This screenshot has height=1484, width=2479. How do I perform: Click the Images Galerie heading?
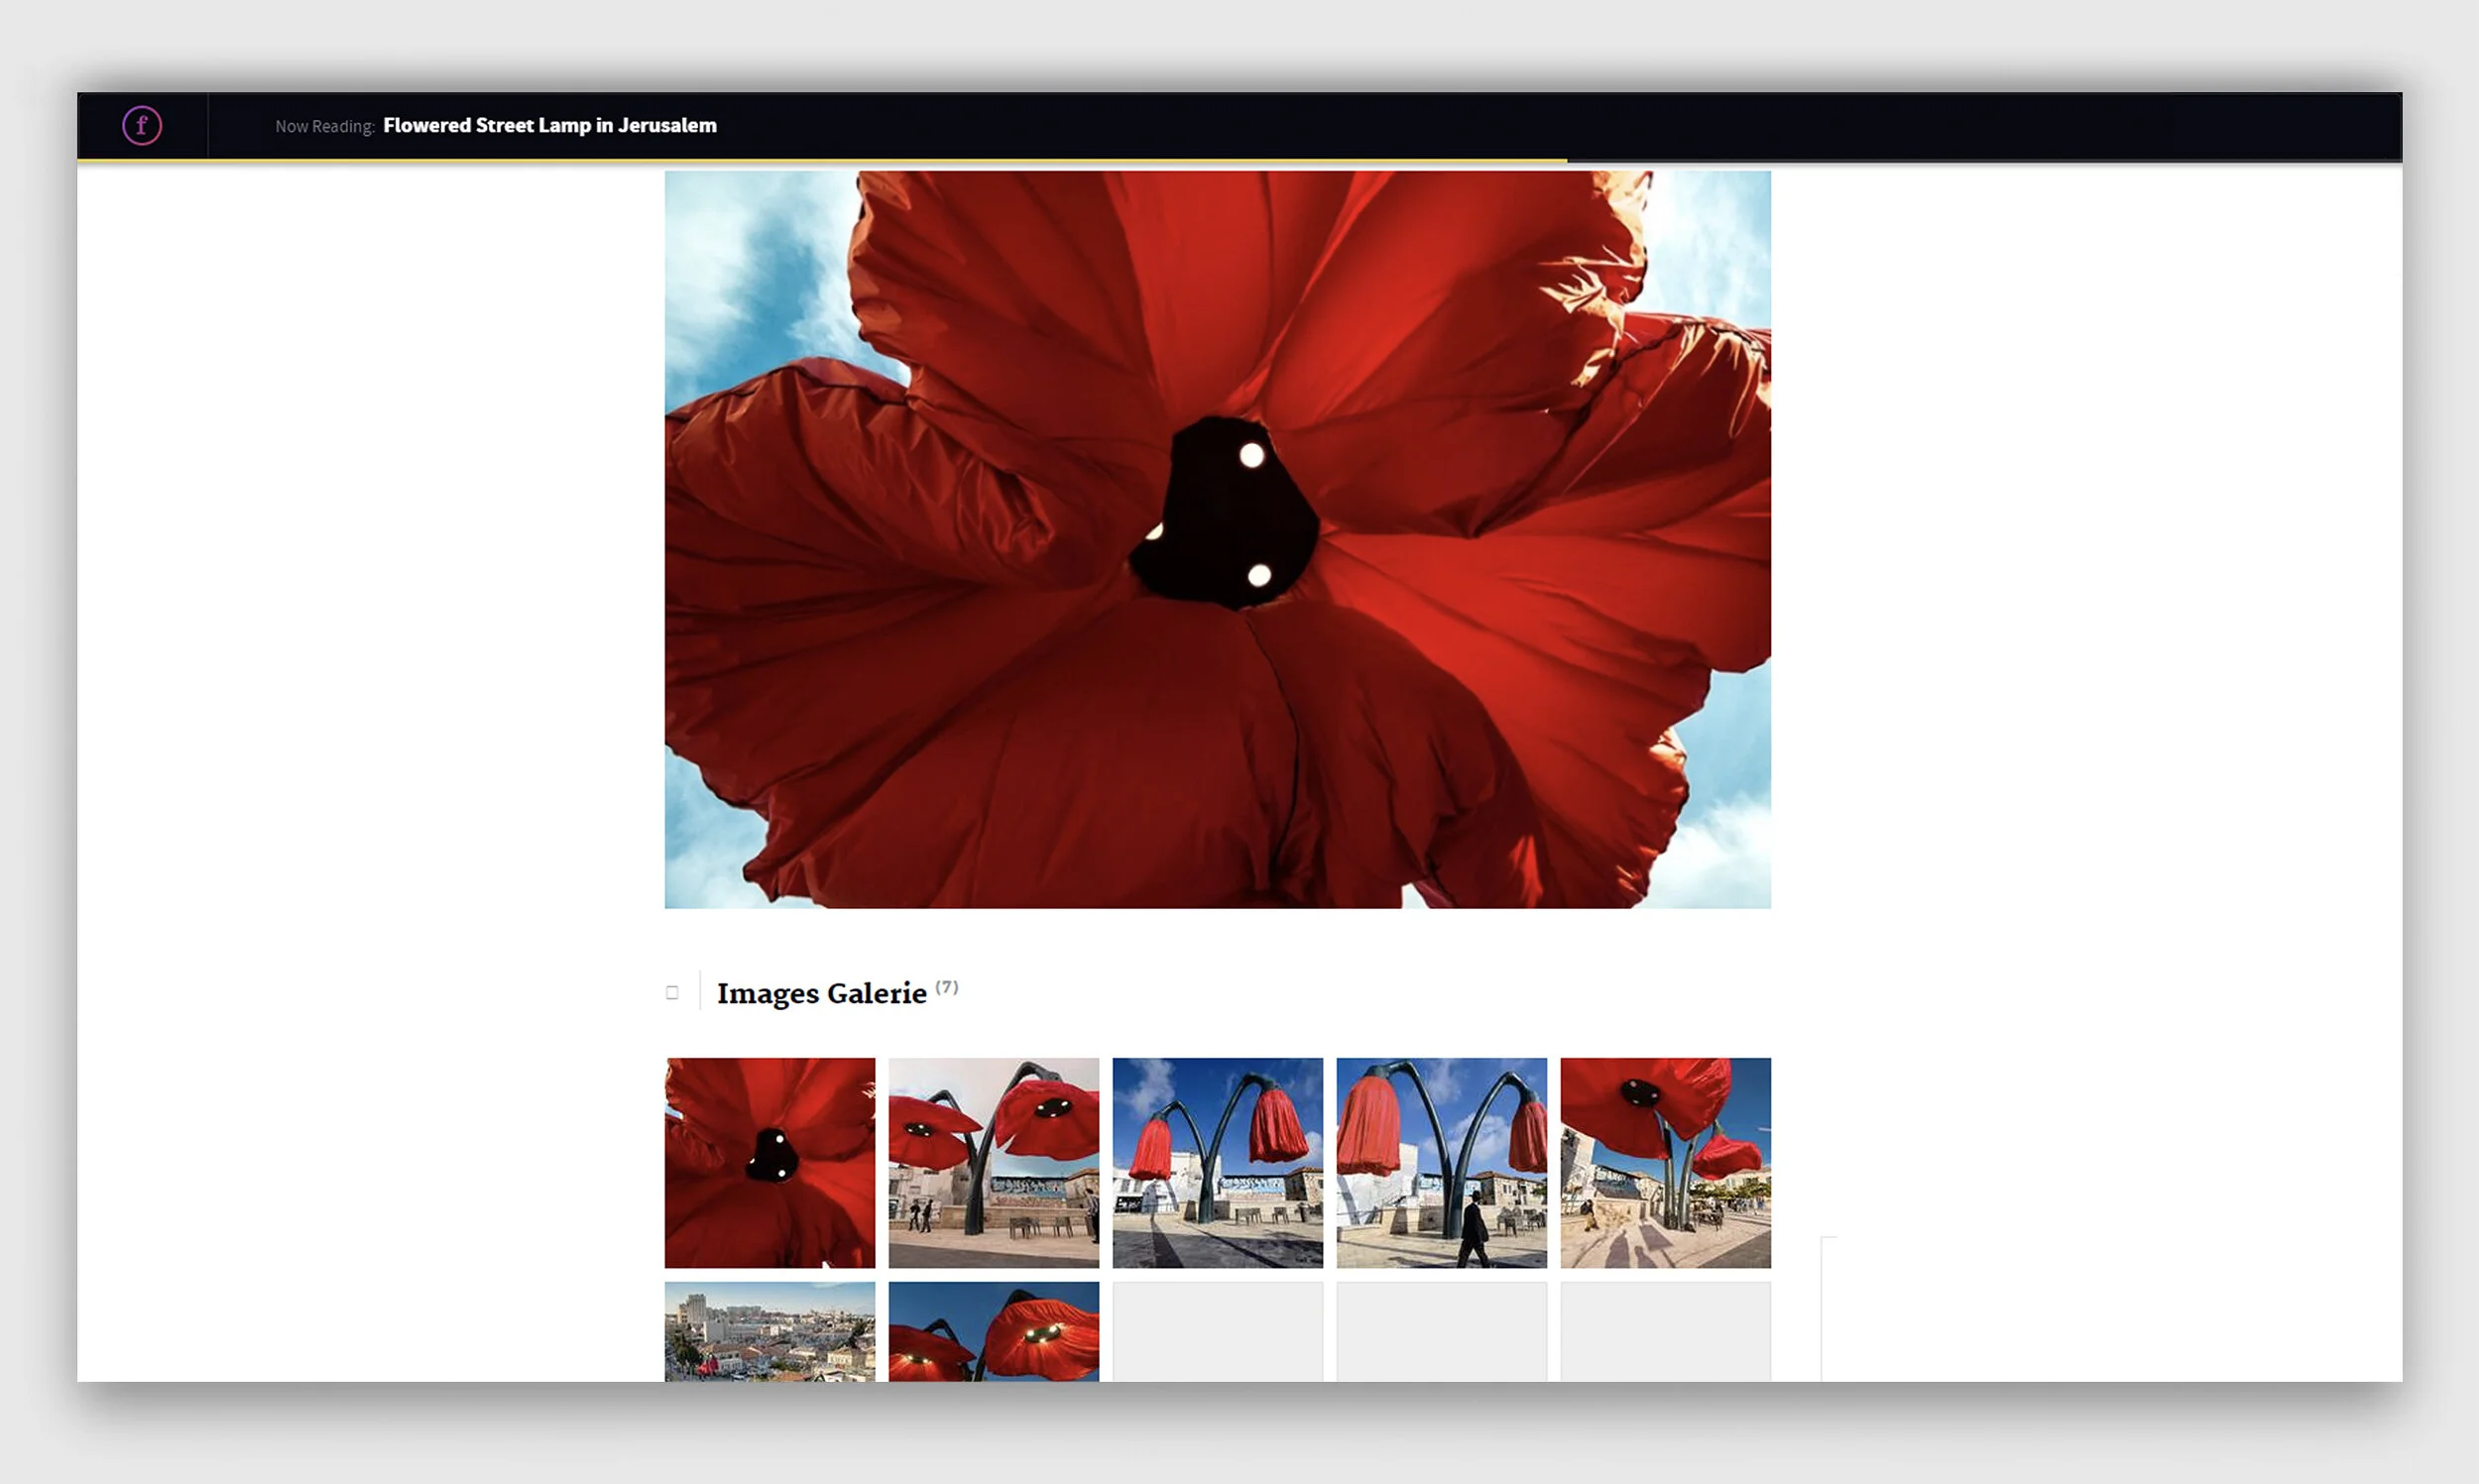(x=821, y=992)
